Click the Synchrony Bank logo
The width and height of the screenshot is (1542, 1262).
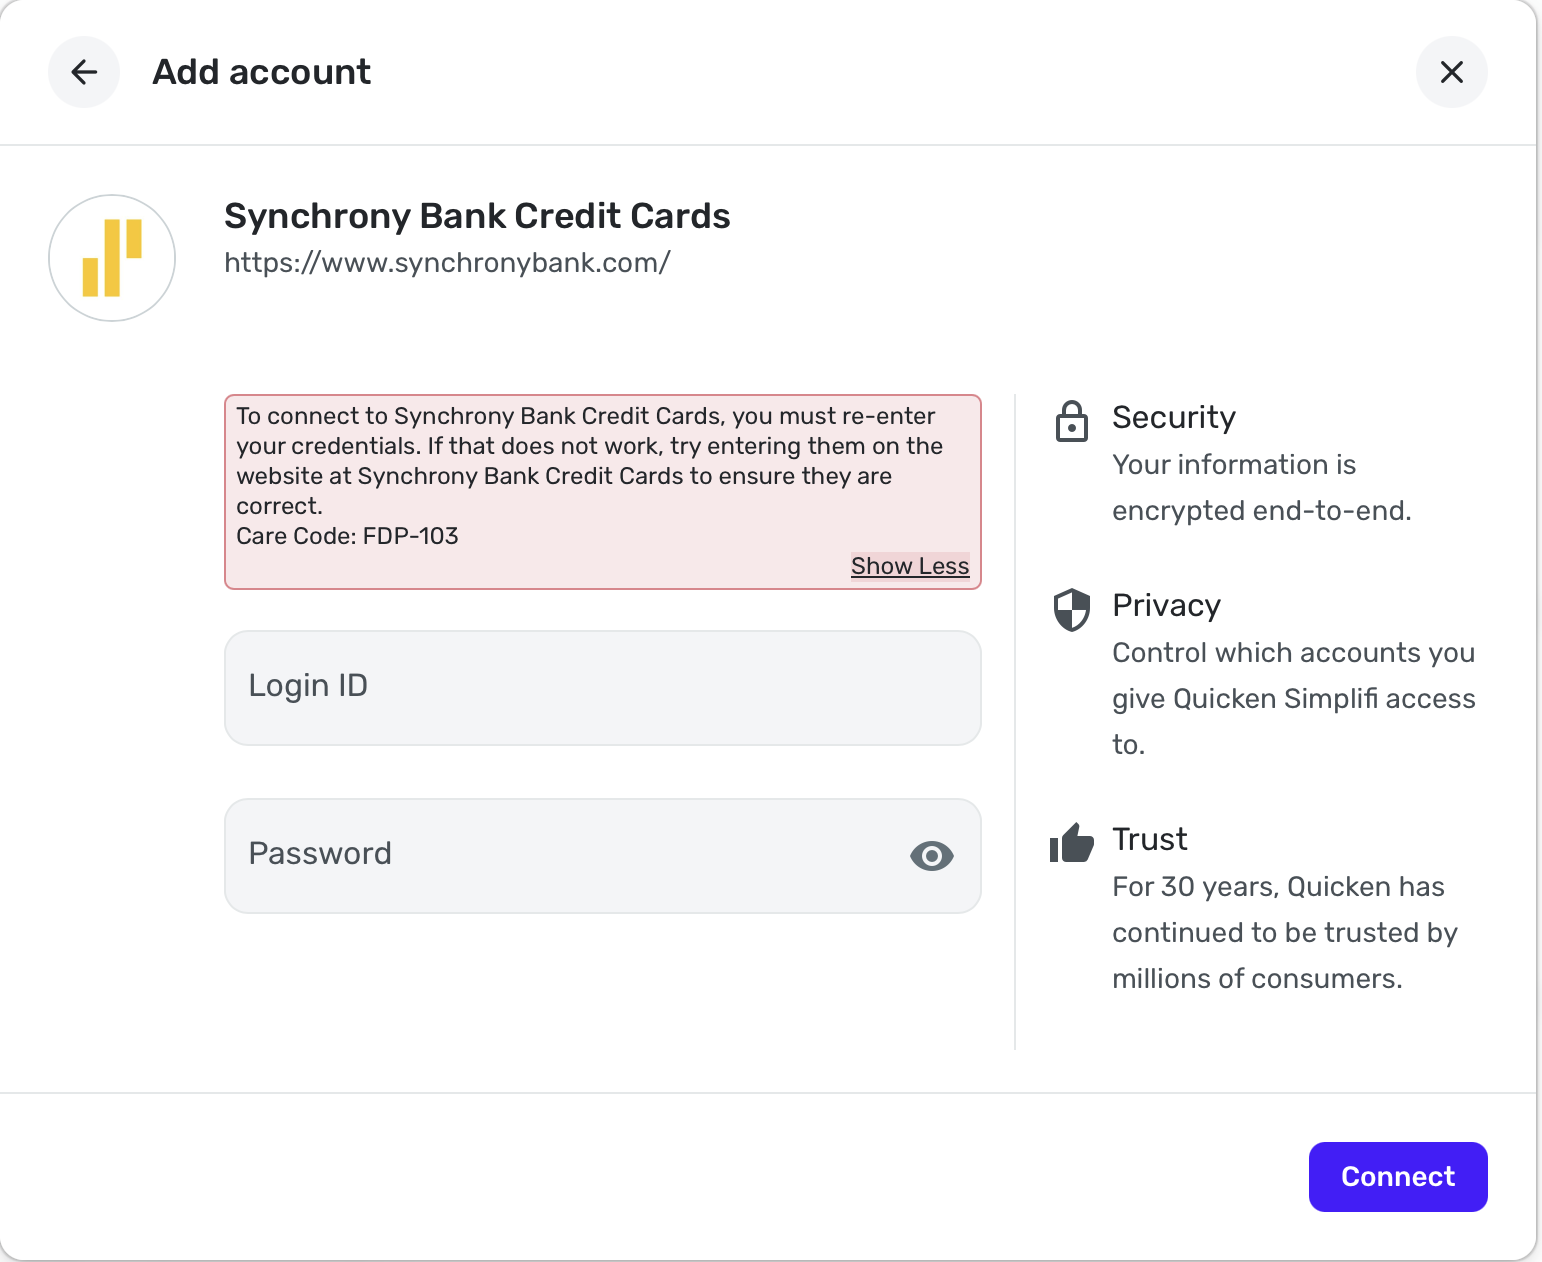click(112, 258)
